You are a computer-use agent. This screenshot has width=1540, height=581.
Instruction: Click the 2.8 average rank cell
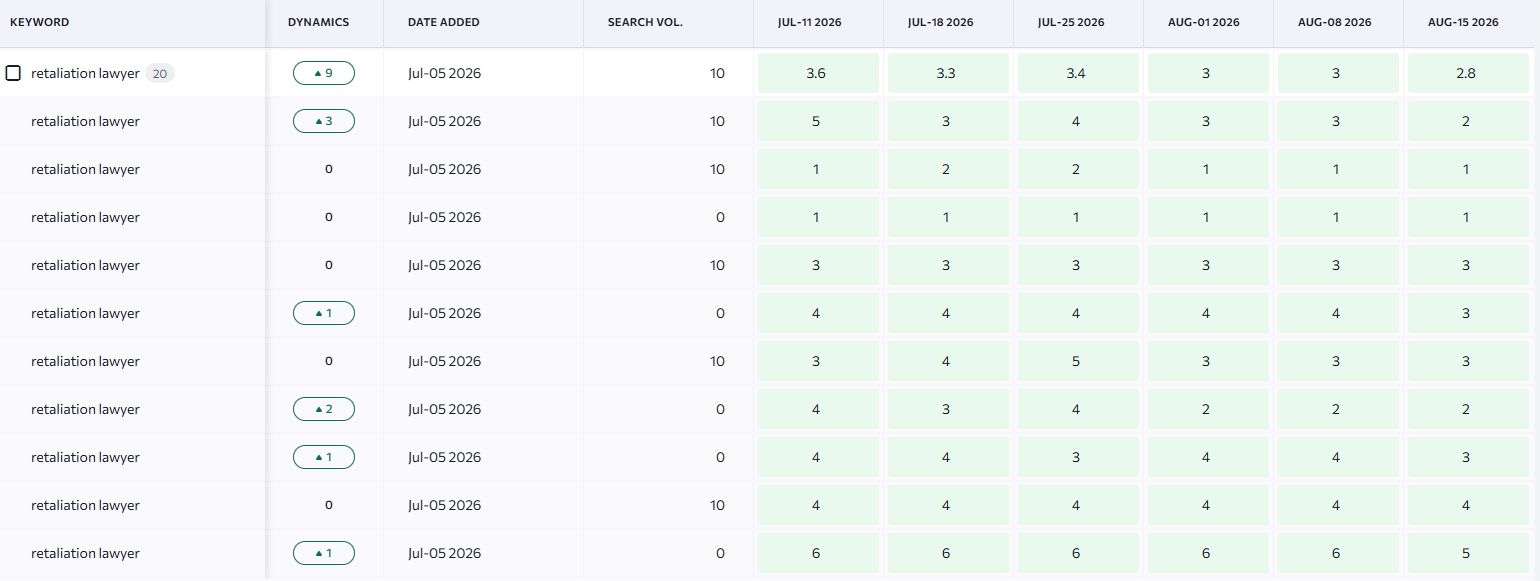tap(1468, 73)
